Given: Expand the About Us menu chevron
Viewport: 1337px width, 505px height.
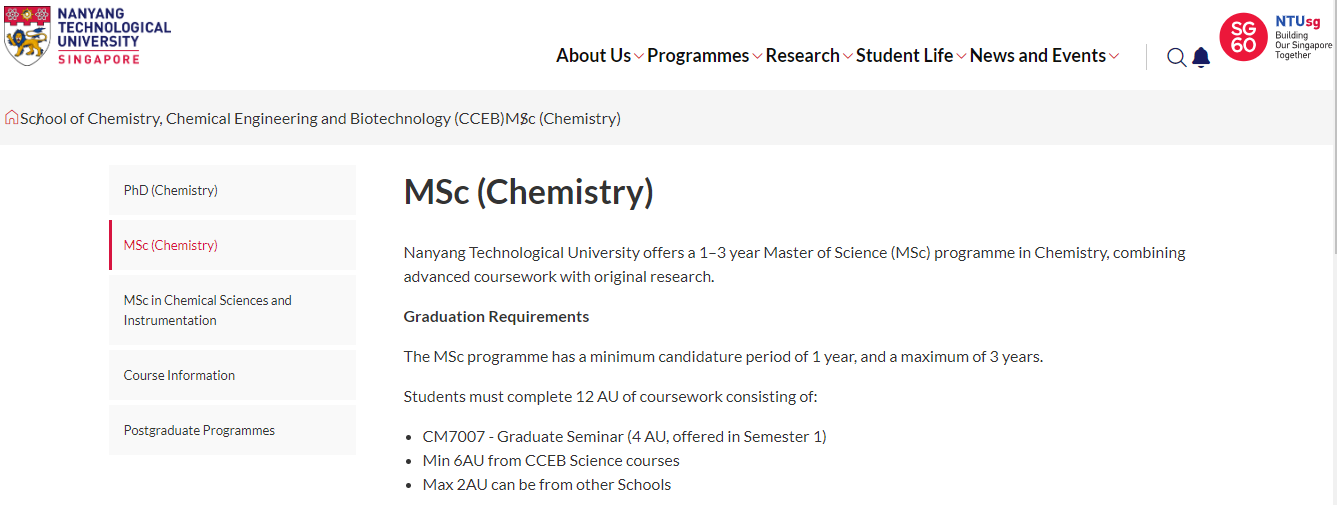Looking at the screenshot, I should [639, 56].
